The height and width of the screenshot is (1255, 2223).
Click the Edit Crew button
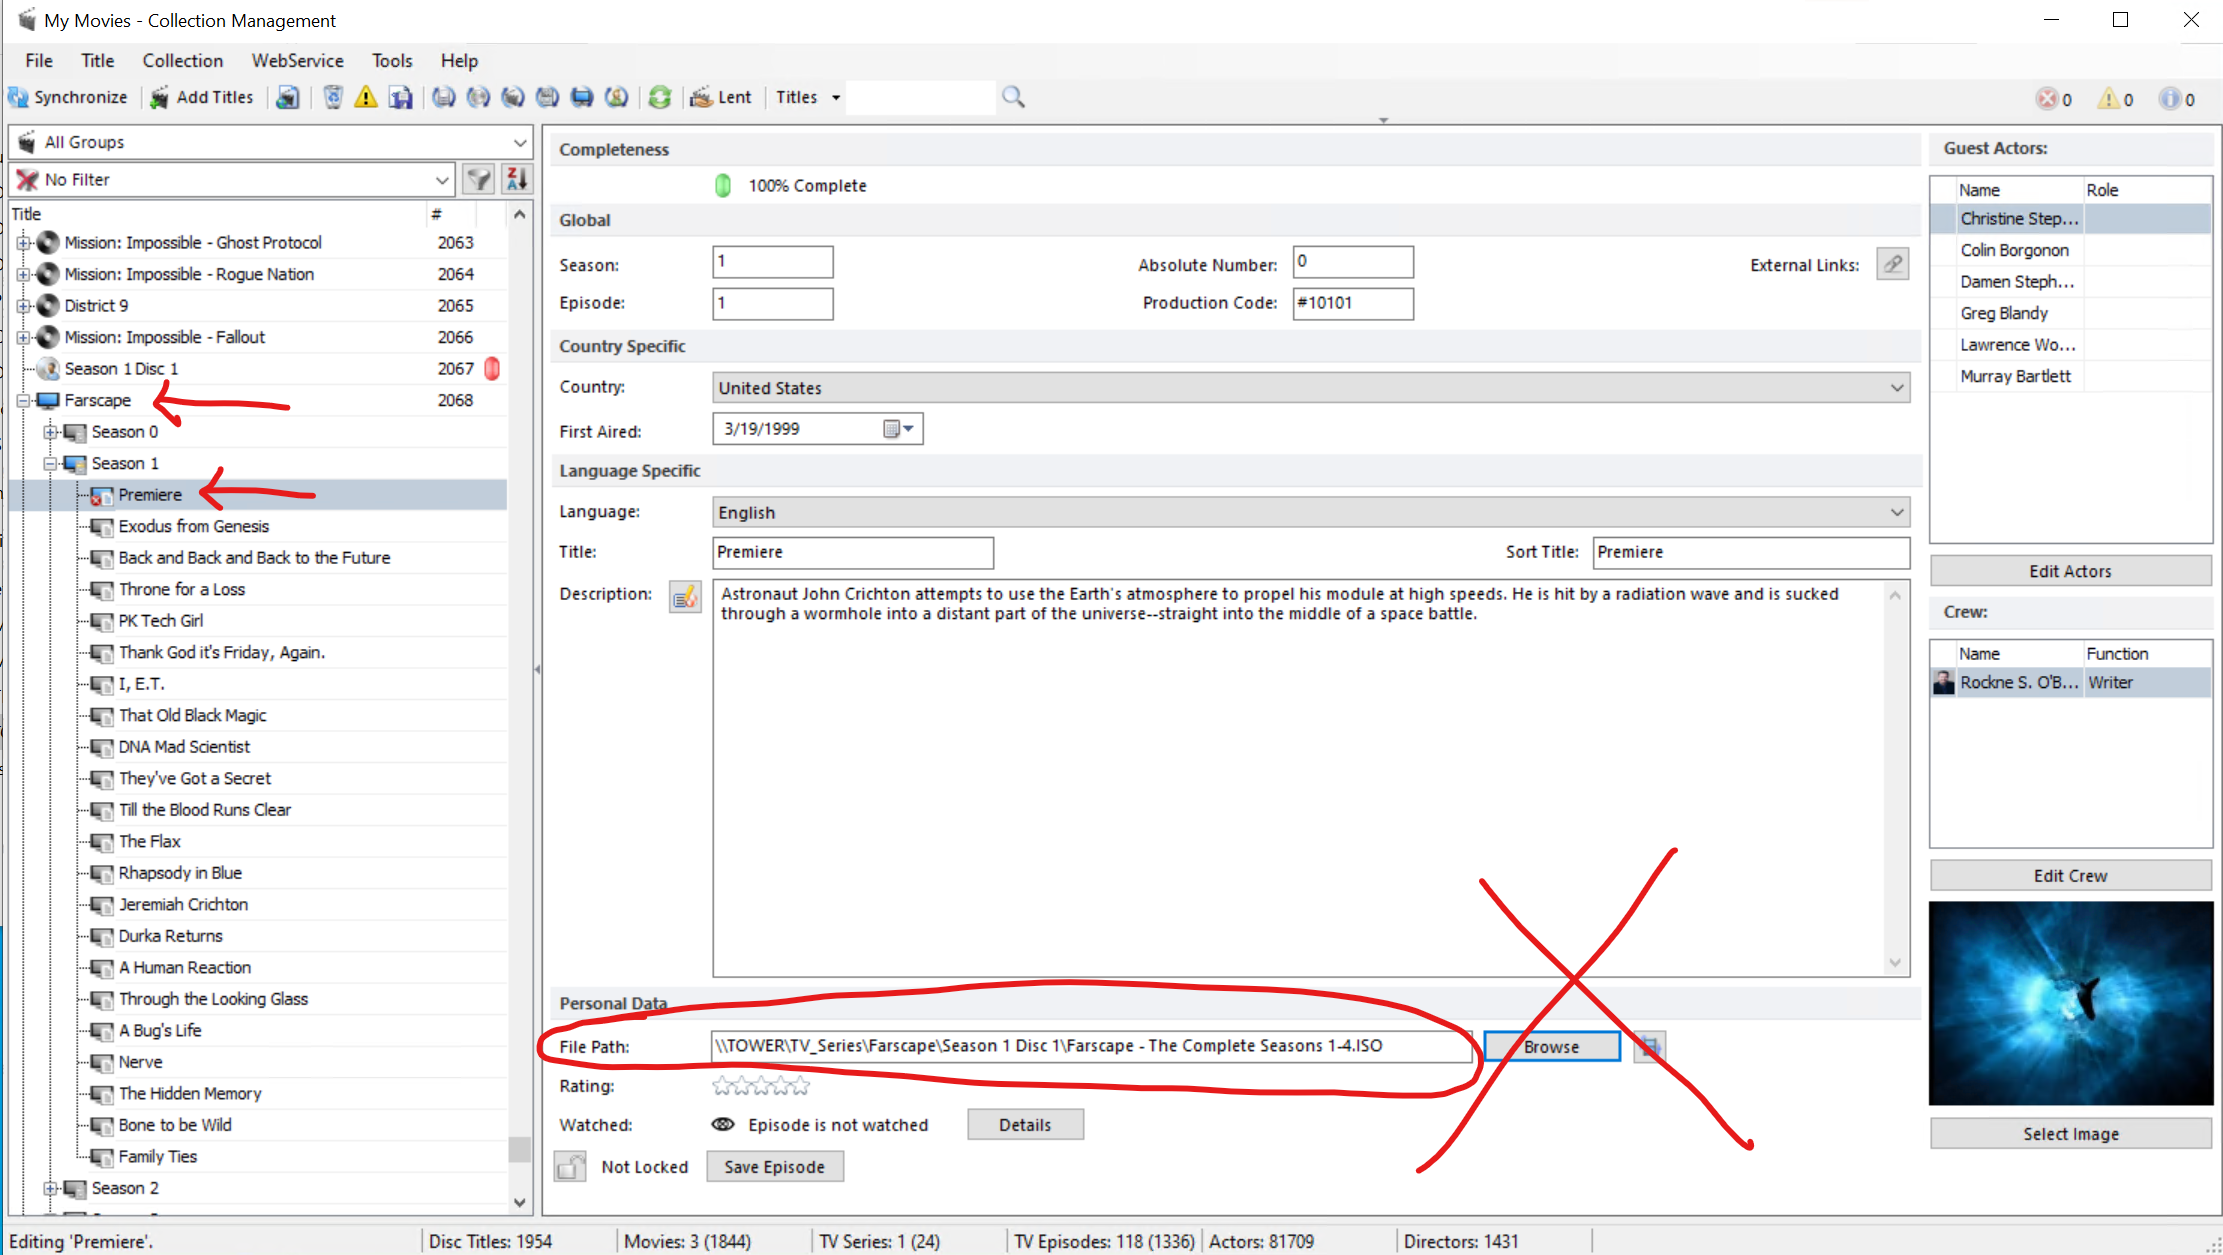tap(2070, 875)
